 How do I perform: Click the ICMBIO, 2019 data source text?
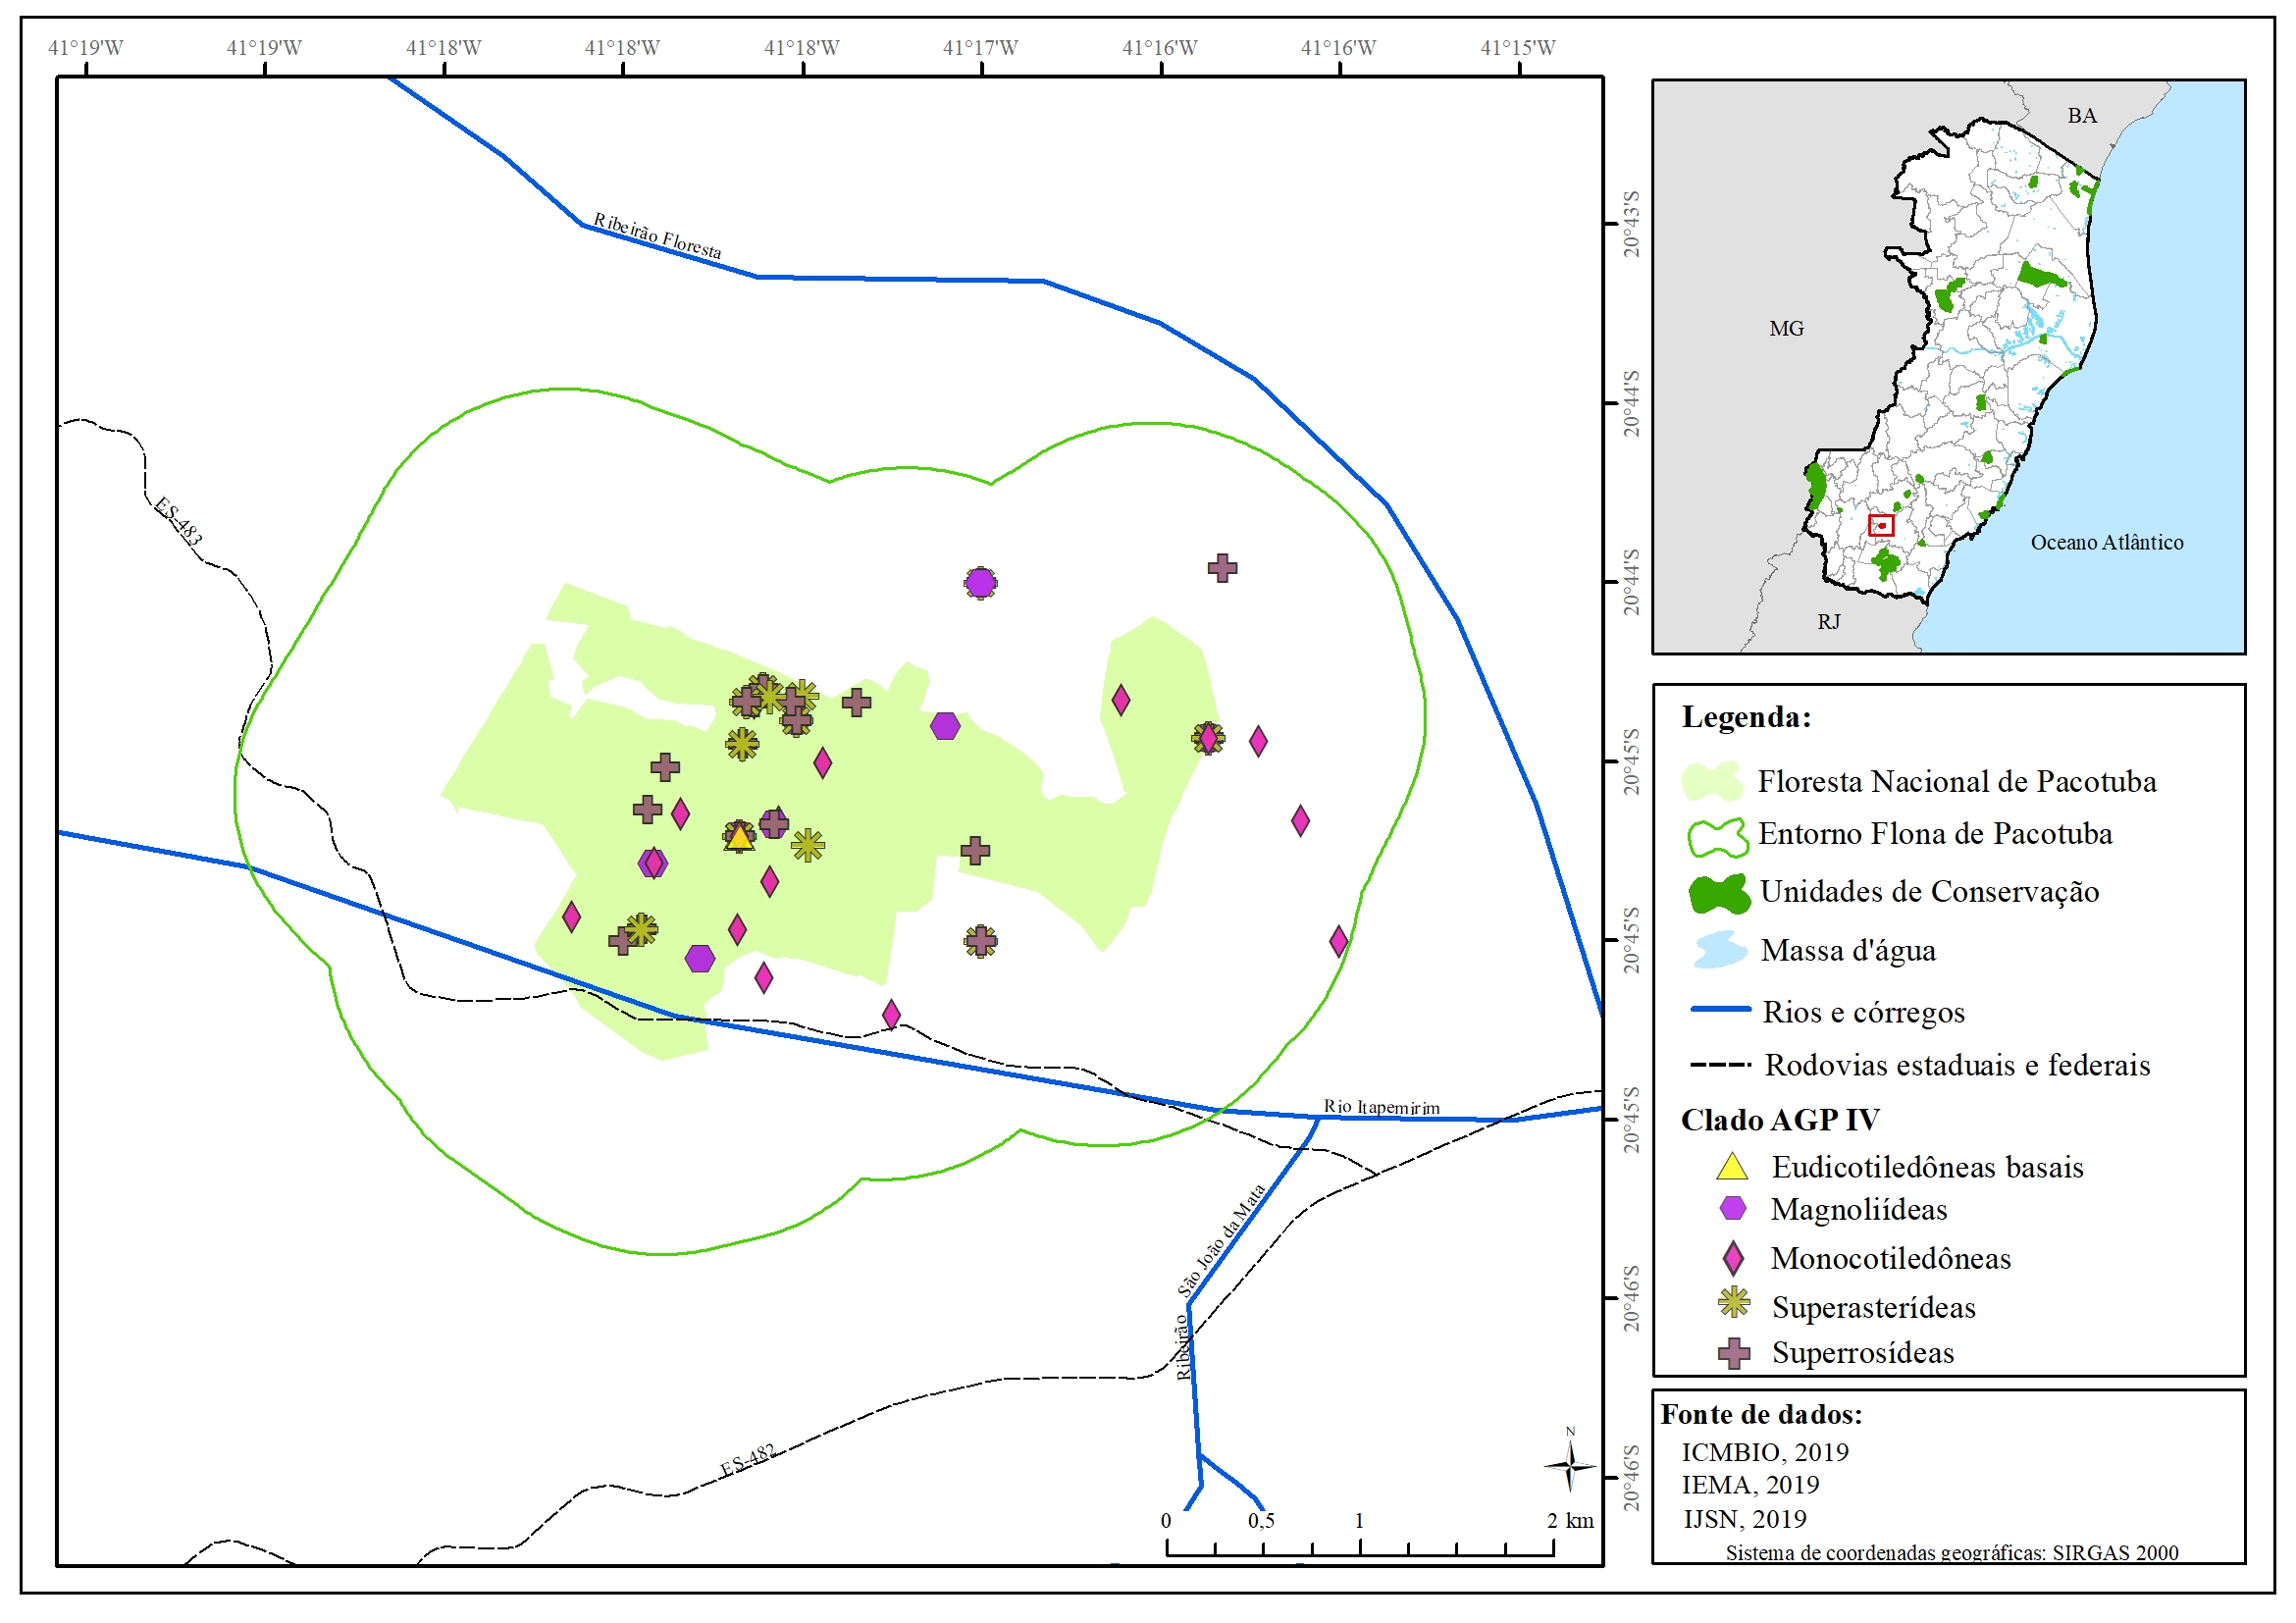[1764, 1452]
